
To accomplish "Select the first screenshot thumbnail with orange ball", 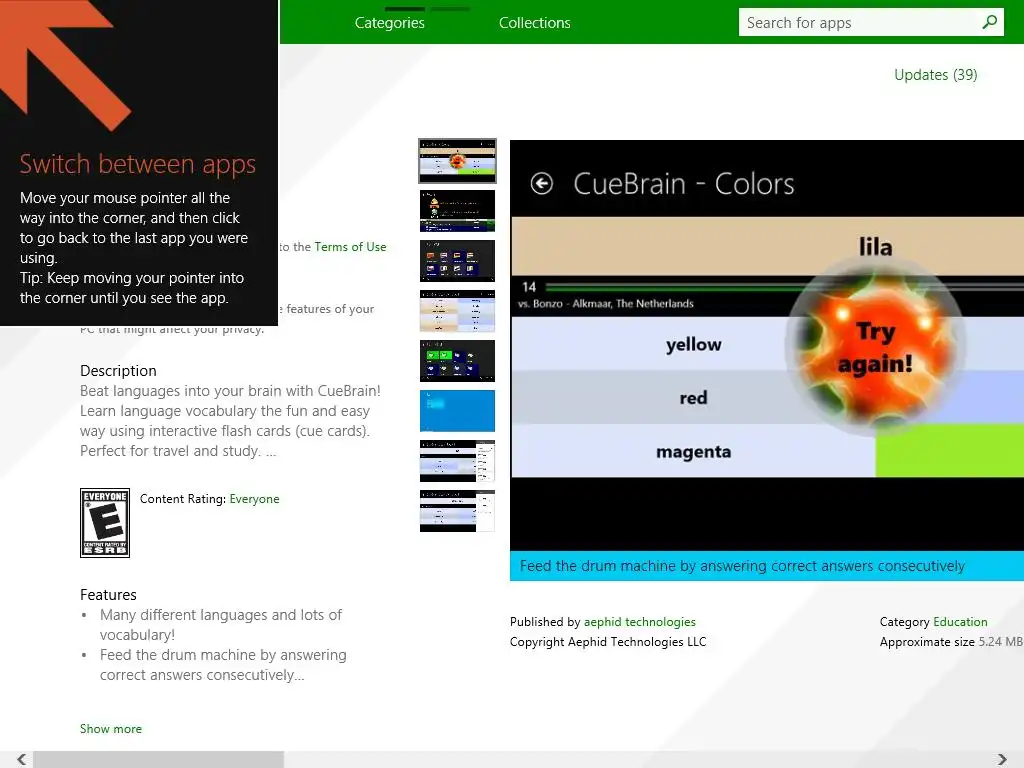I will pyautogui.click(x=457, y=161).
